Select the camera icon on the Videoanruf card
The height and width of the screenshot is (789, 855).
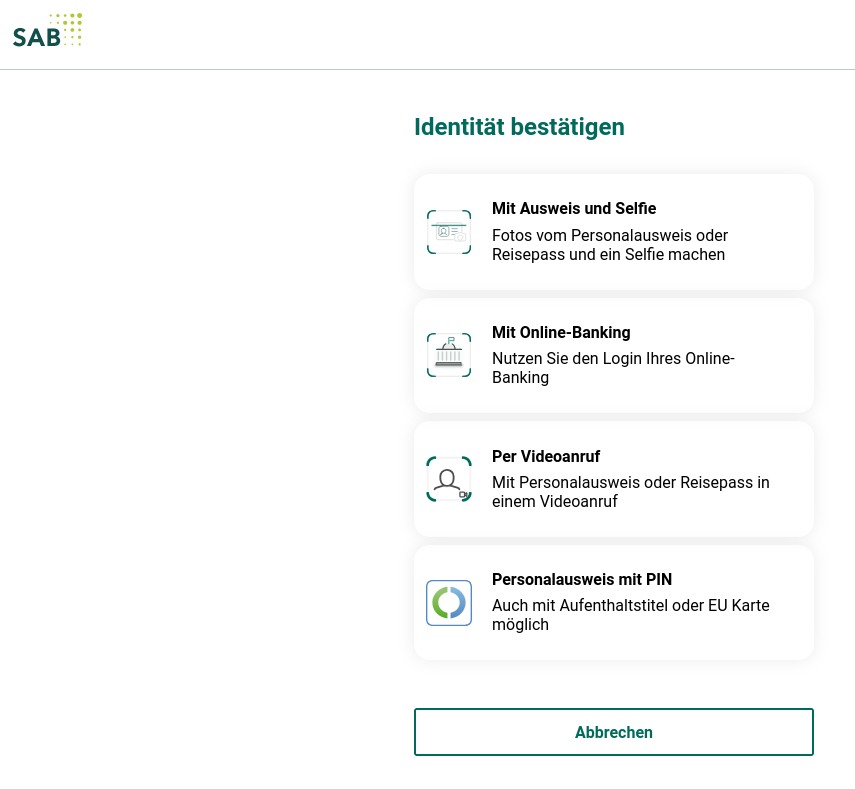(462, 493)
